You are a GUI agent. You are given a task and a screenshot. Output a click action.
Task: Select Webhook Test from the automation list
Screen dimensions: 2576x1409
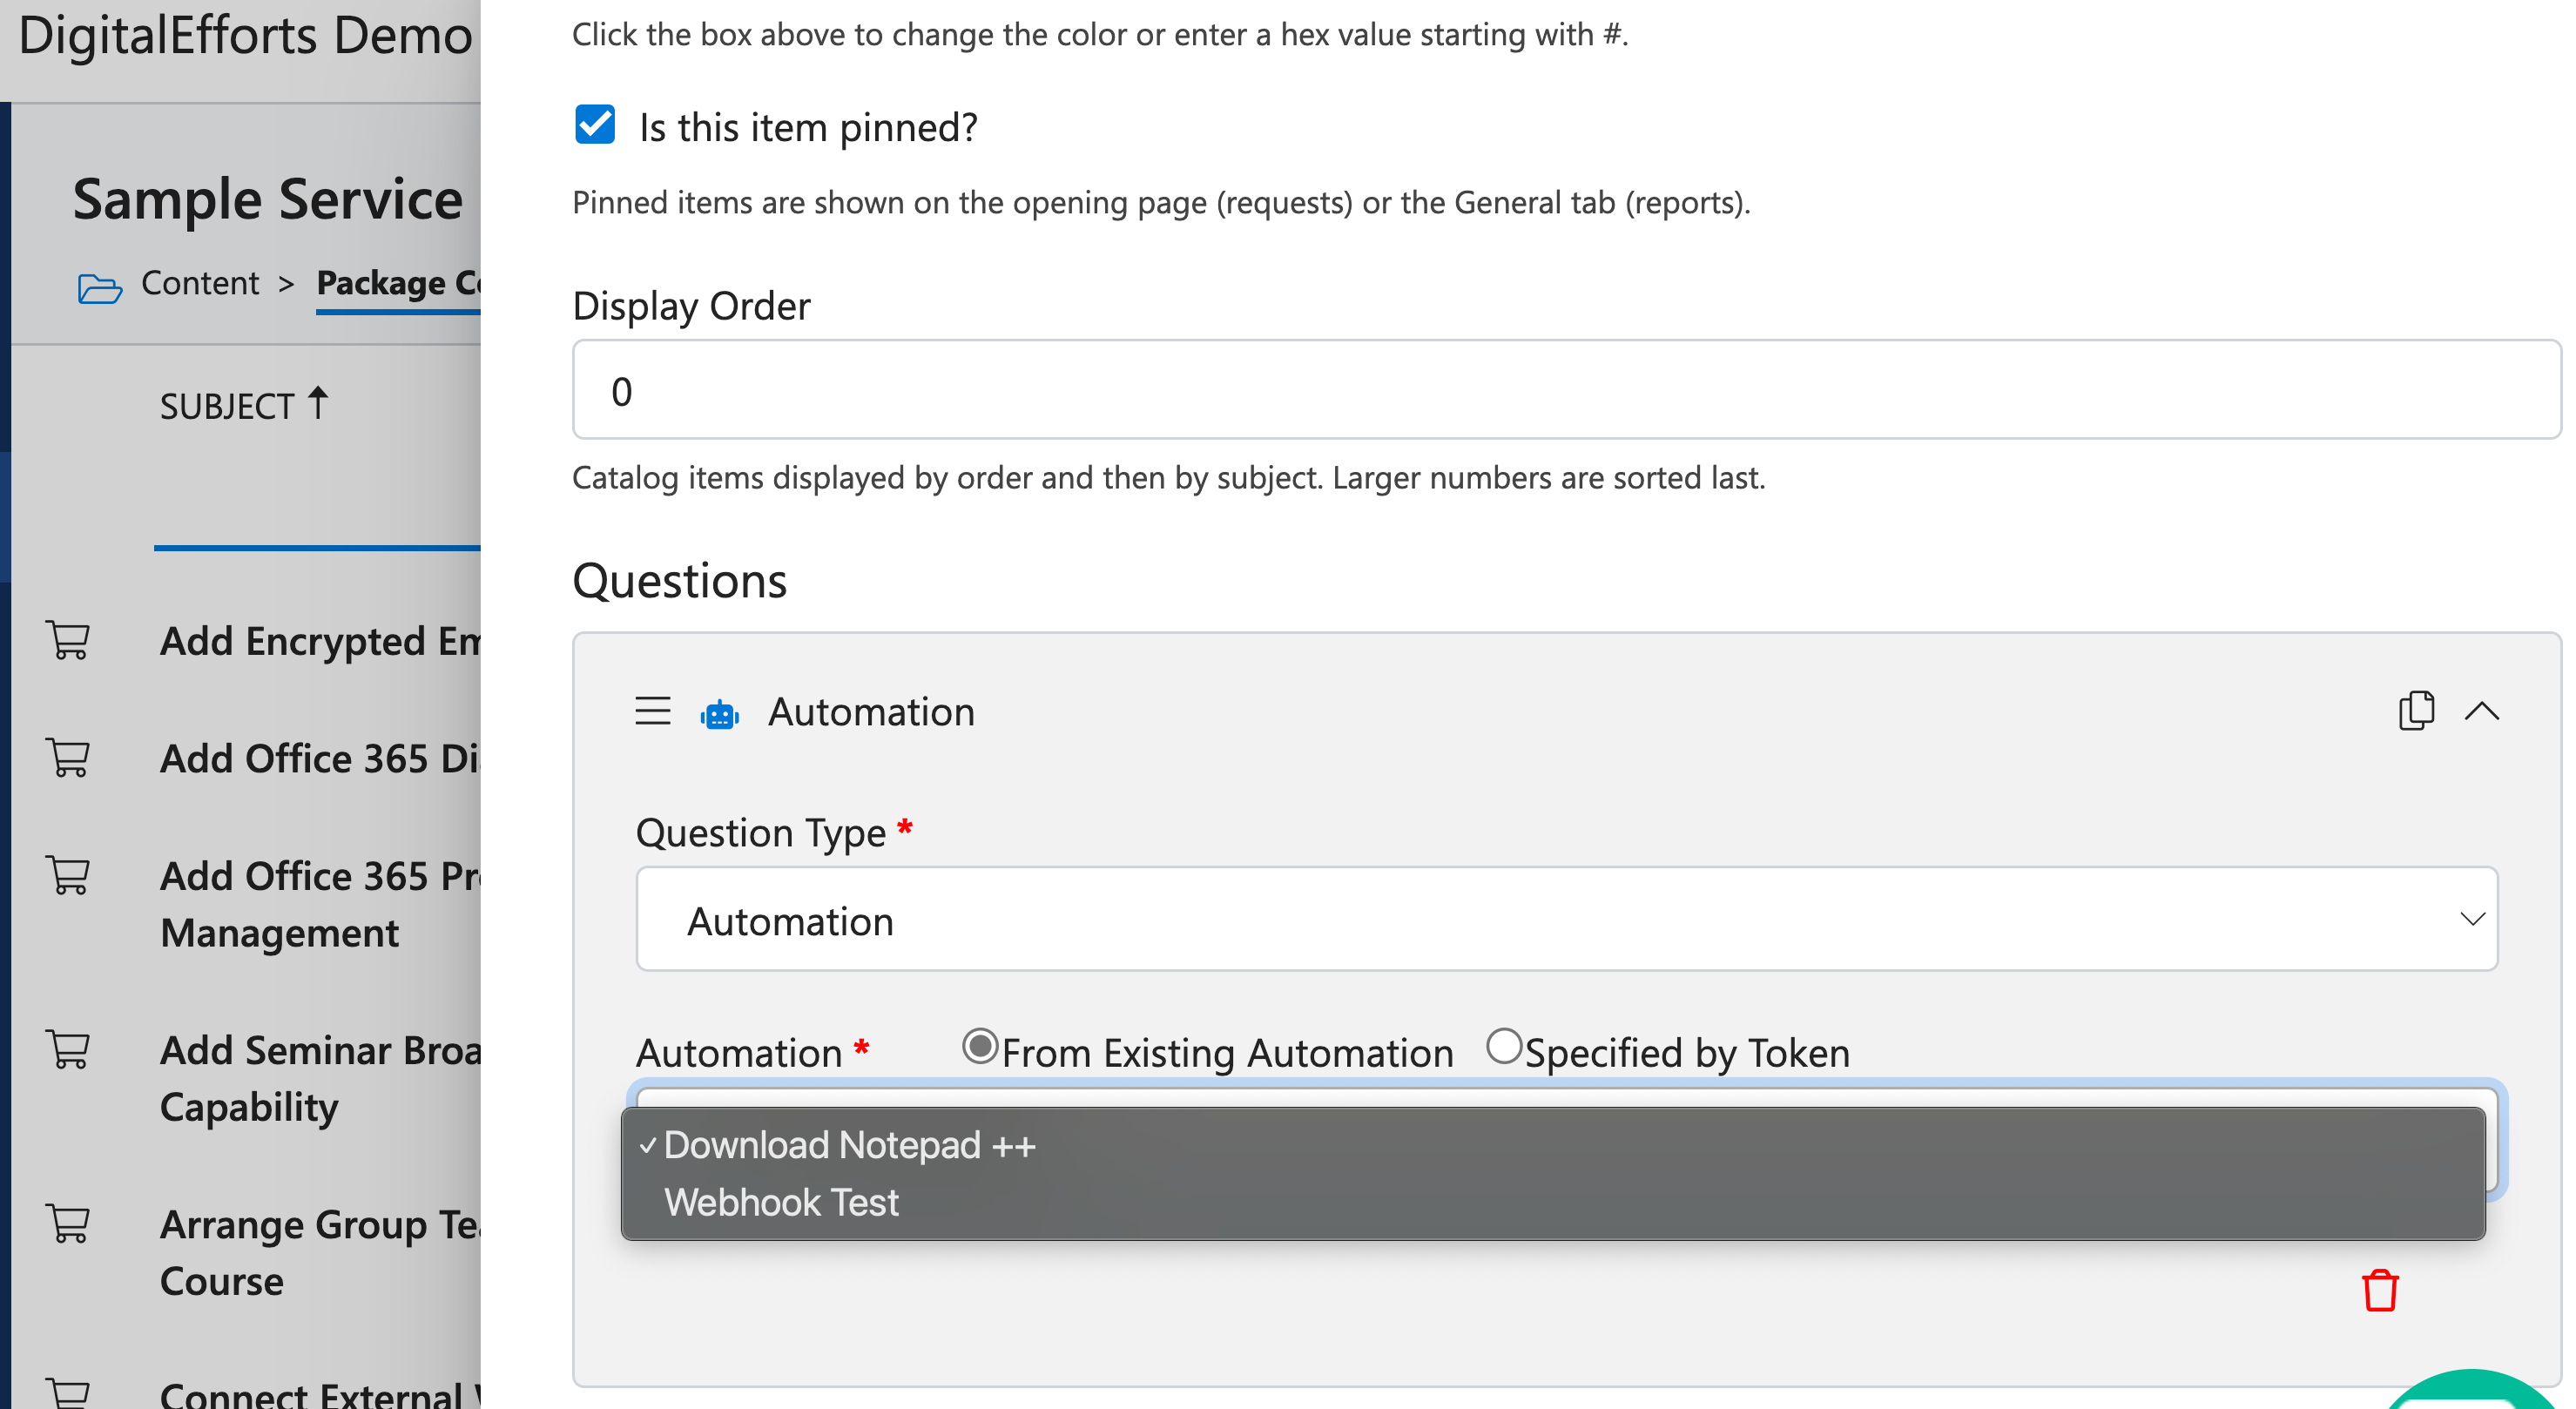(x=781, y=1201)
